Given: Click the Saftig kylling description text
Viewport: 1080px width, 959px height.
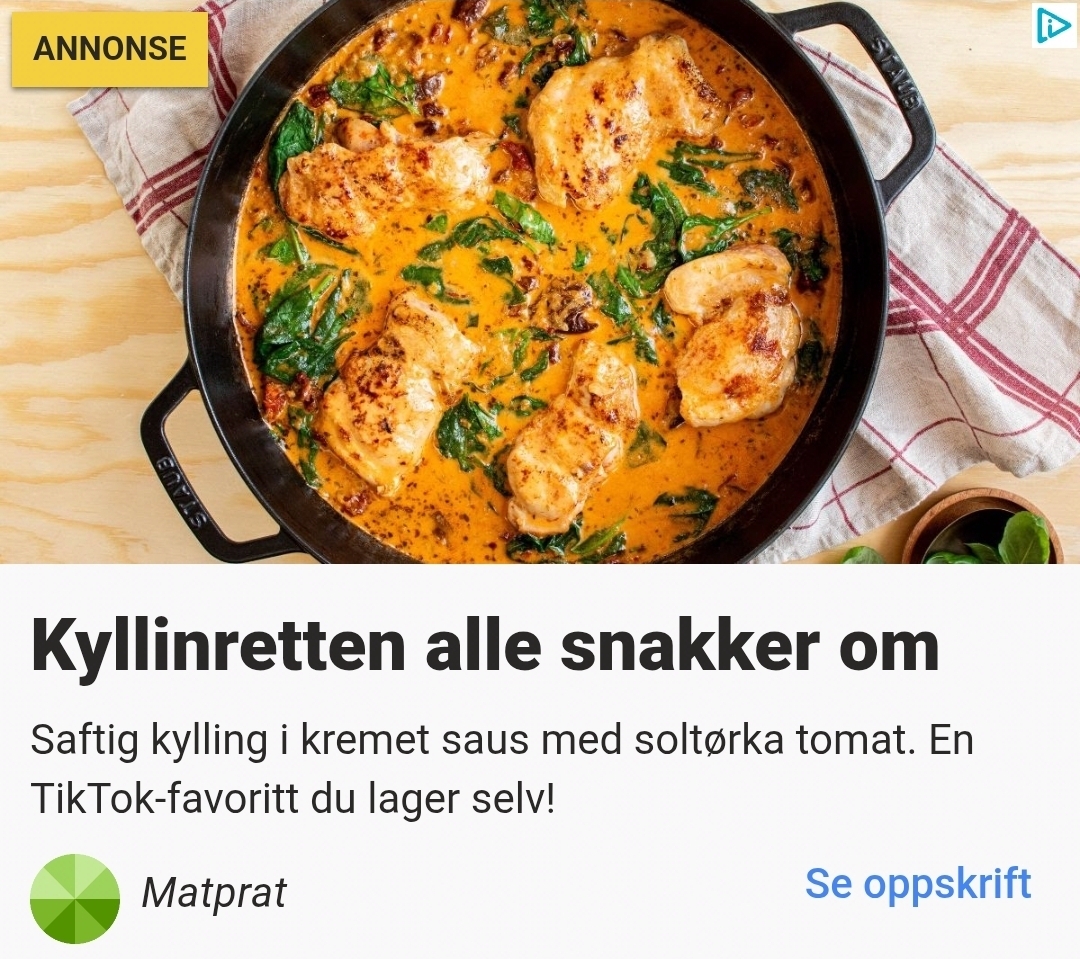Looking at the screenshot, I should click(x=501, y=770).
